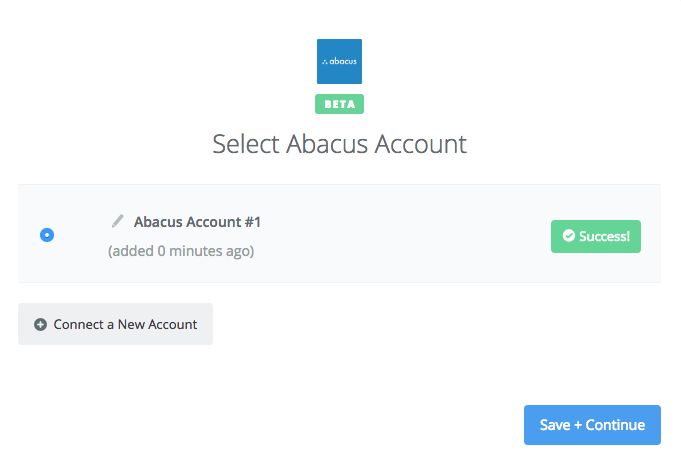
Task: Click Connect a New Account button
Action: [x=116, y=324]
